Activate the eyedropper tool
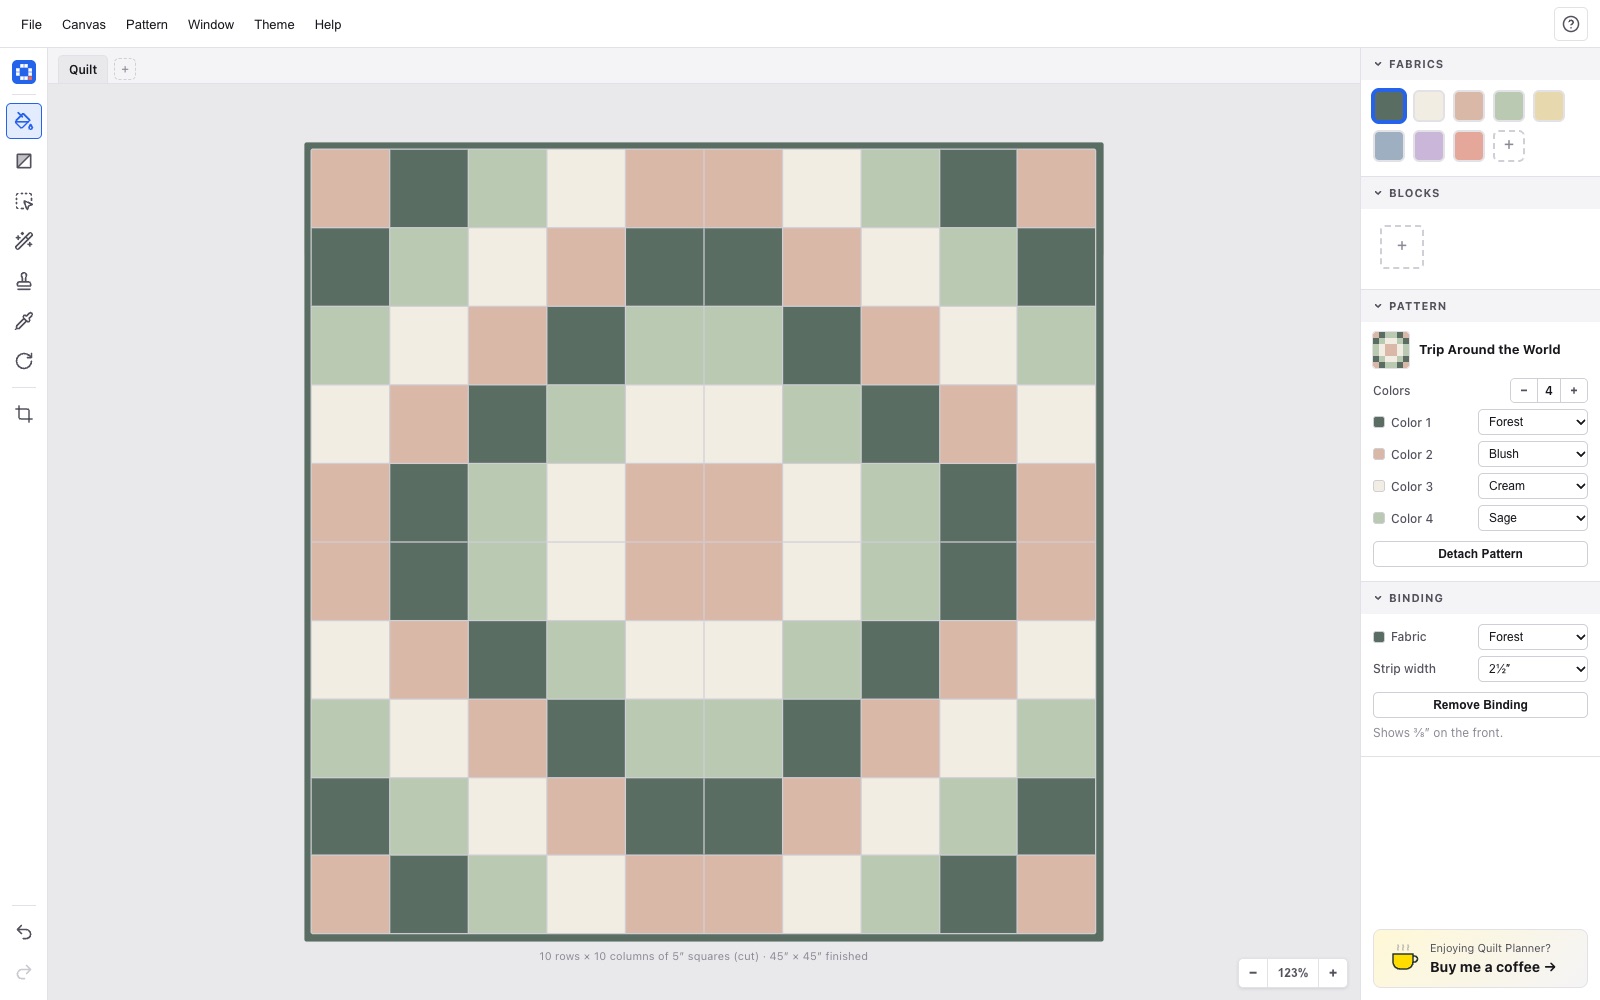 pos(24,321)
